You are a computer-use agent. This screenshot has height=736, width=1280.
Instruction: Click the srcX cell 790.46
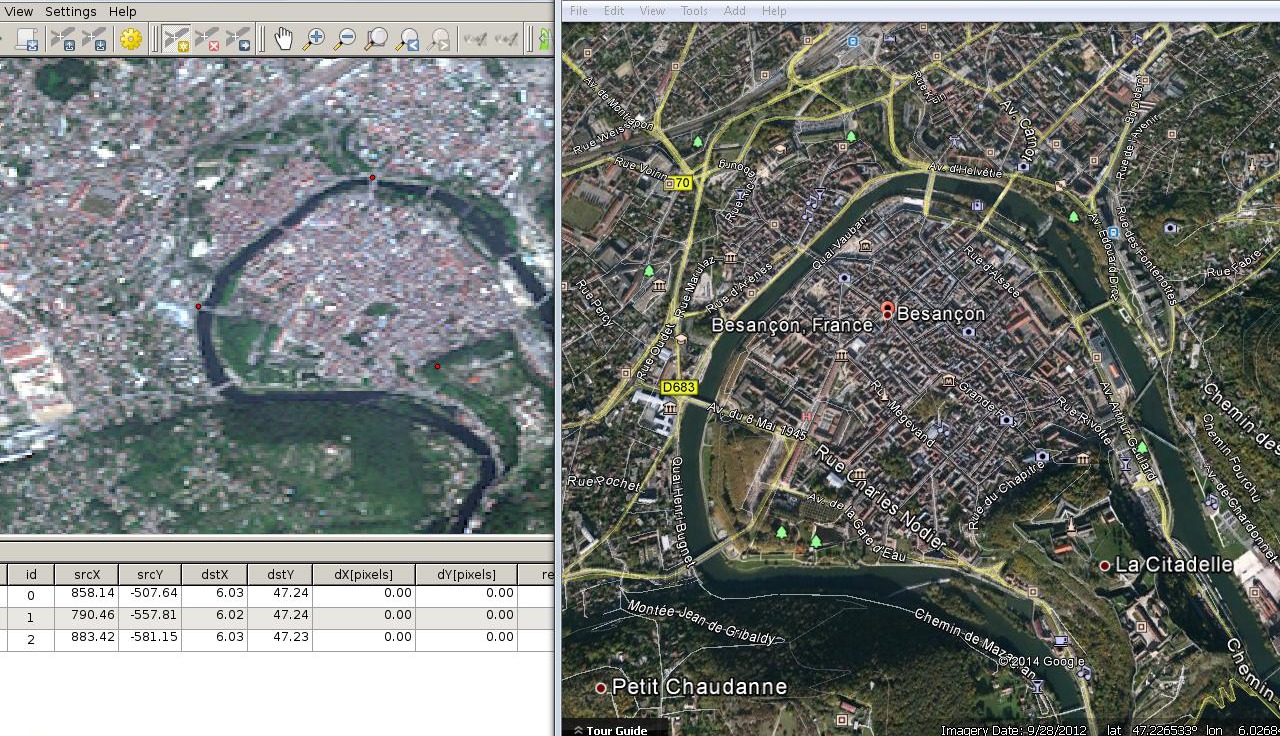[x=87, y=615]
